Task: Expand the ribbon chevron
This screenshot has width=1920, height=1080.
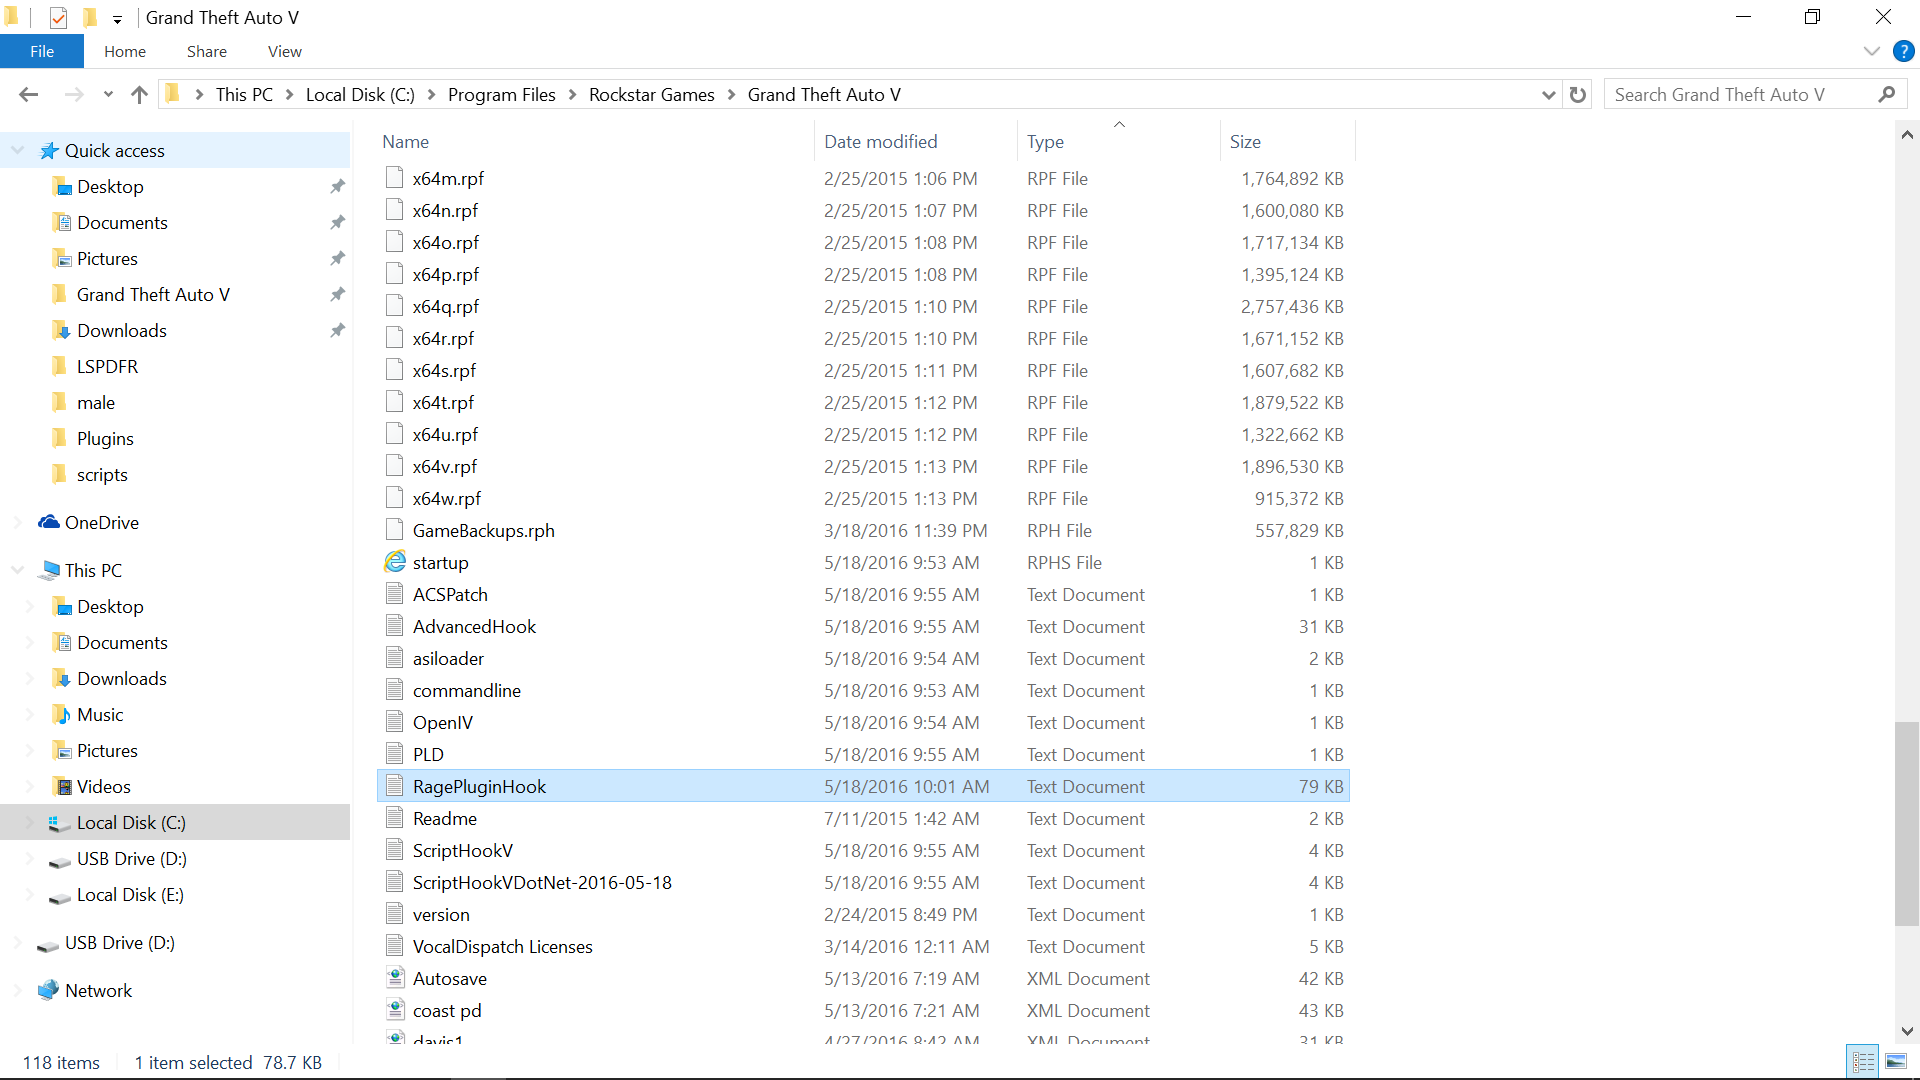Action: click(1871, 52)
